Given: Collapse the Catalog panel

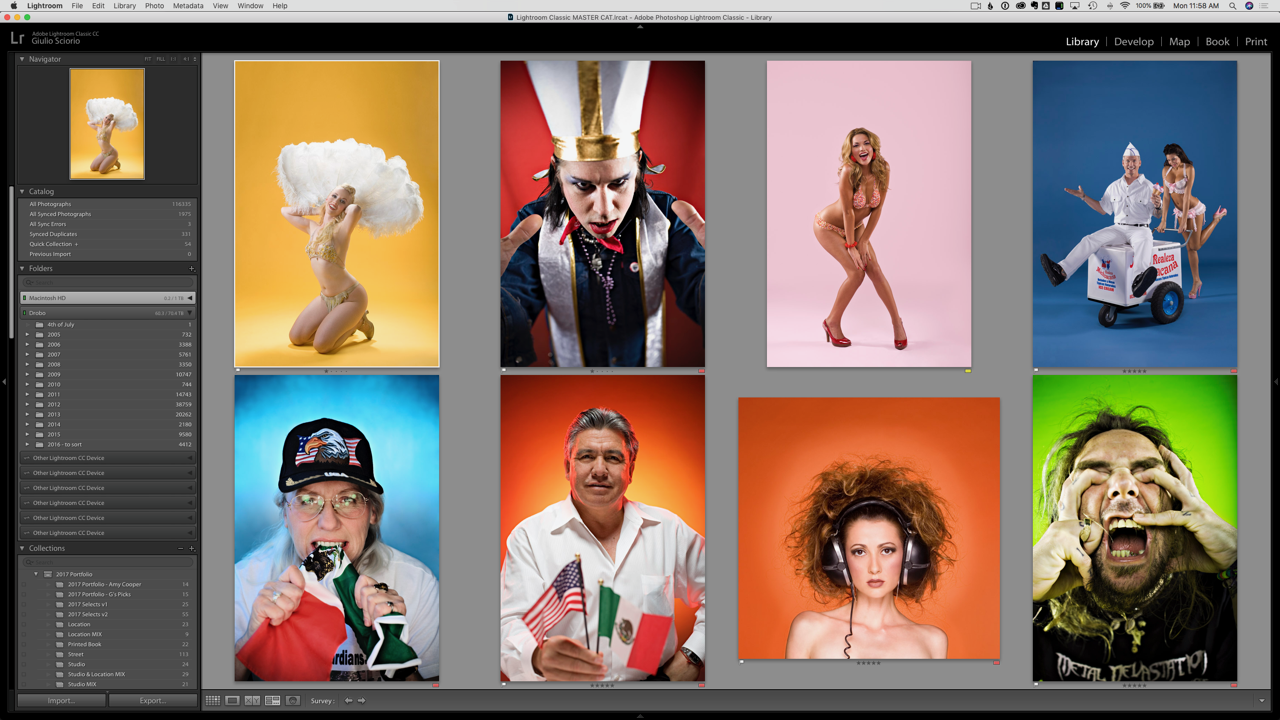Looking at the screenshot, I should pyautogui.click(x=22, y=192).
